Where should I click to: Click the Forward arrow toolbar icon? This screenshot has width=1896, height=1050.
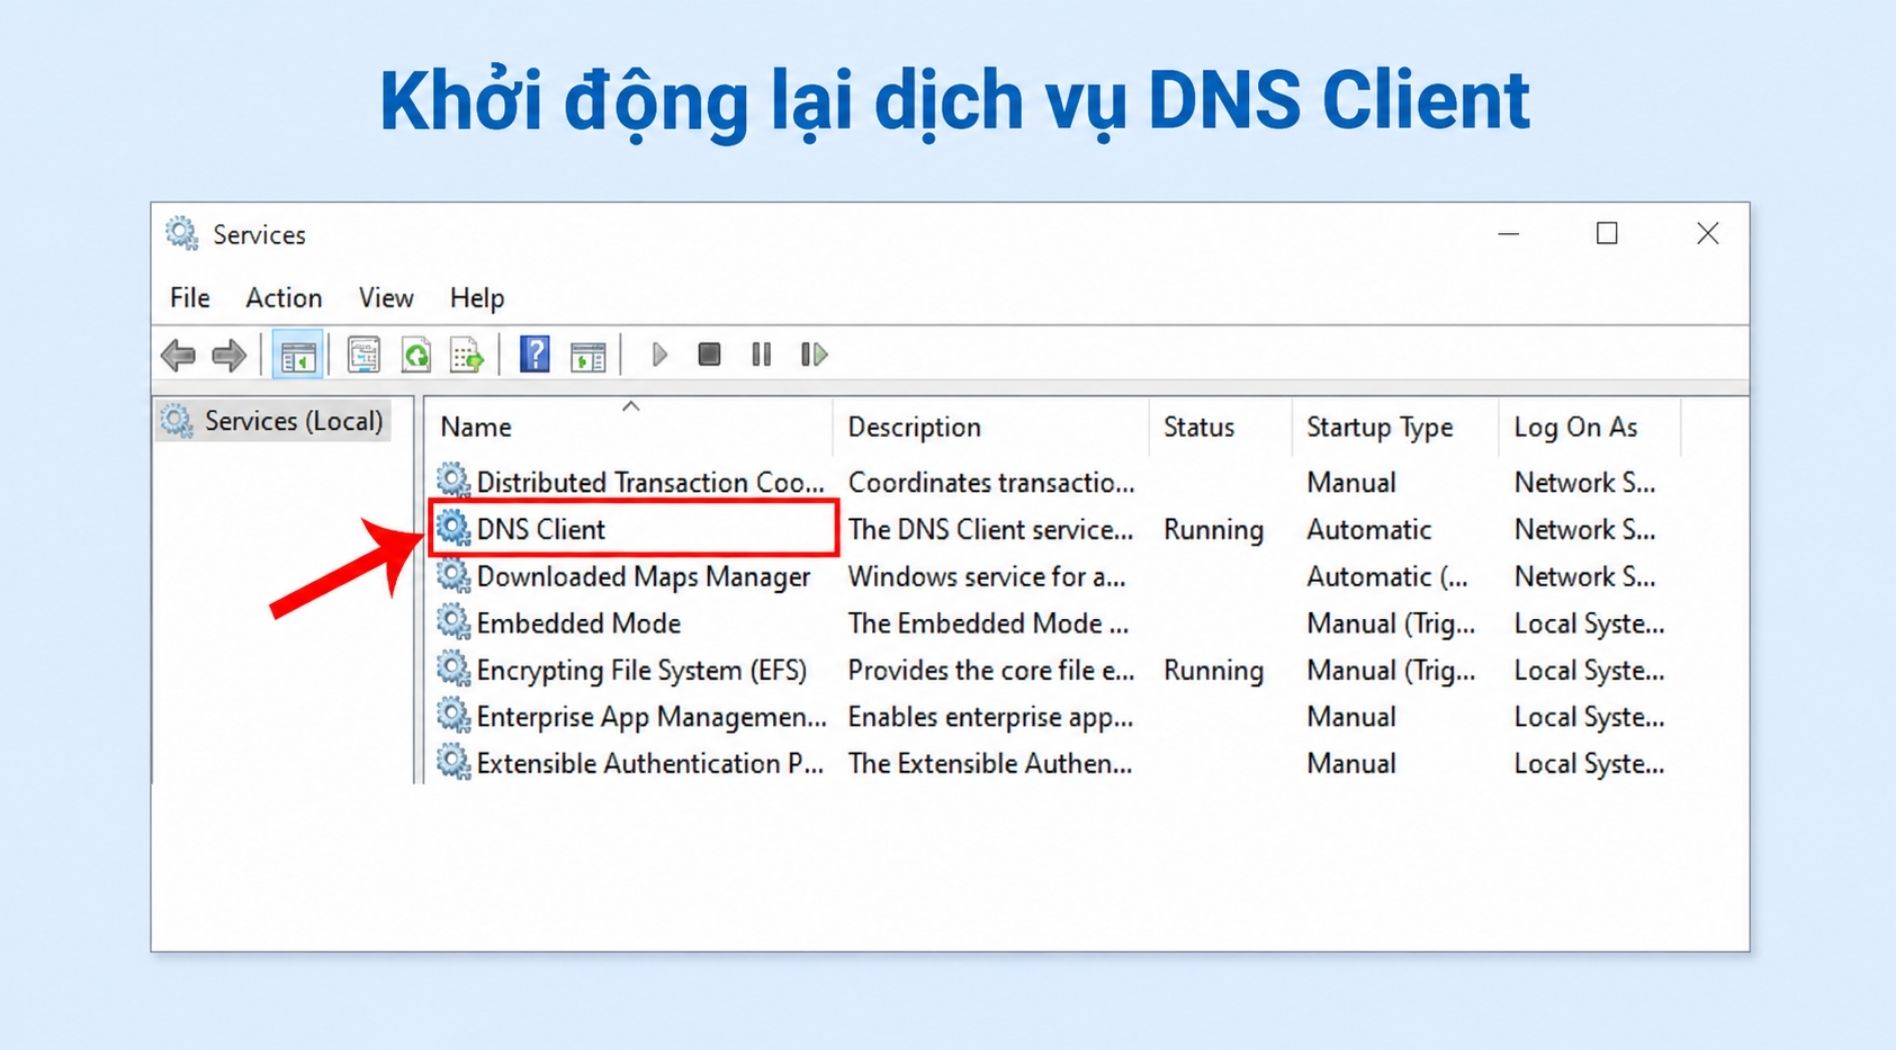(x=229, y=355)
